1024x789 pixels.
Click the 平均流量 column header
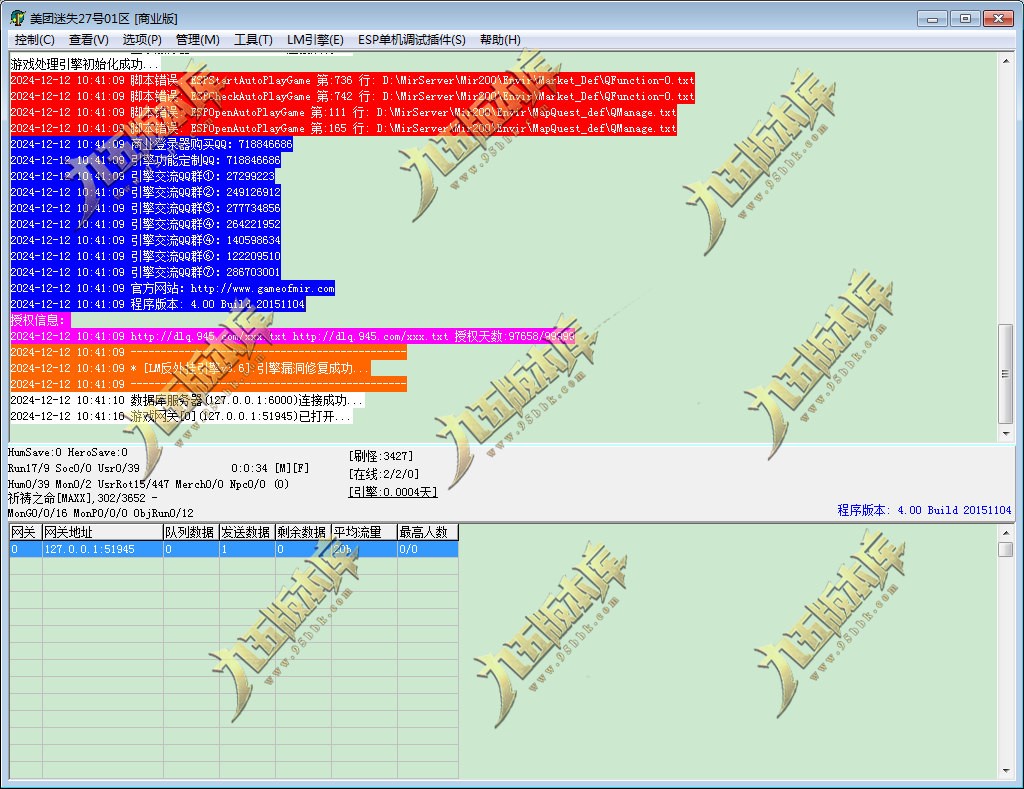[x=364, y=532]
